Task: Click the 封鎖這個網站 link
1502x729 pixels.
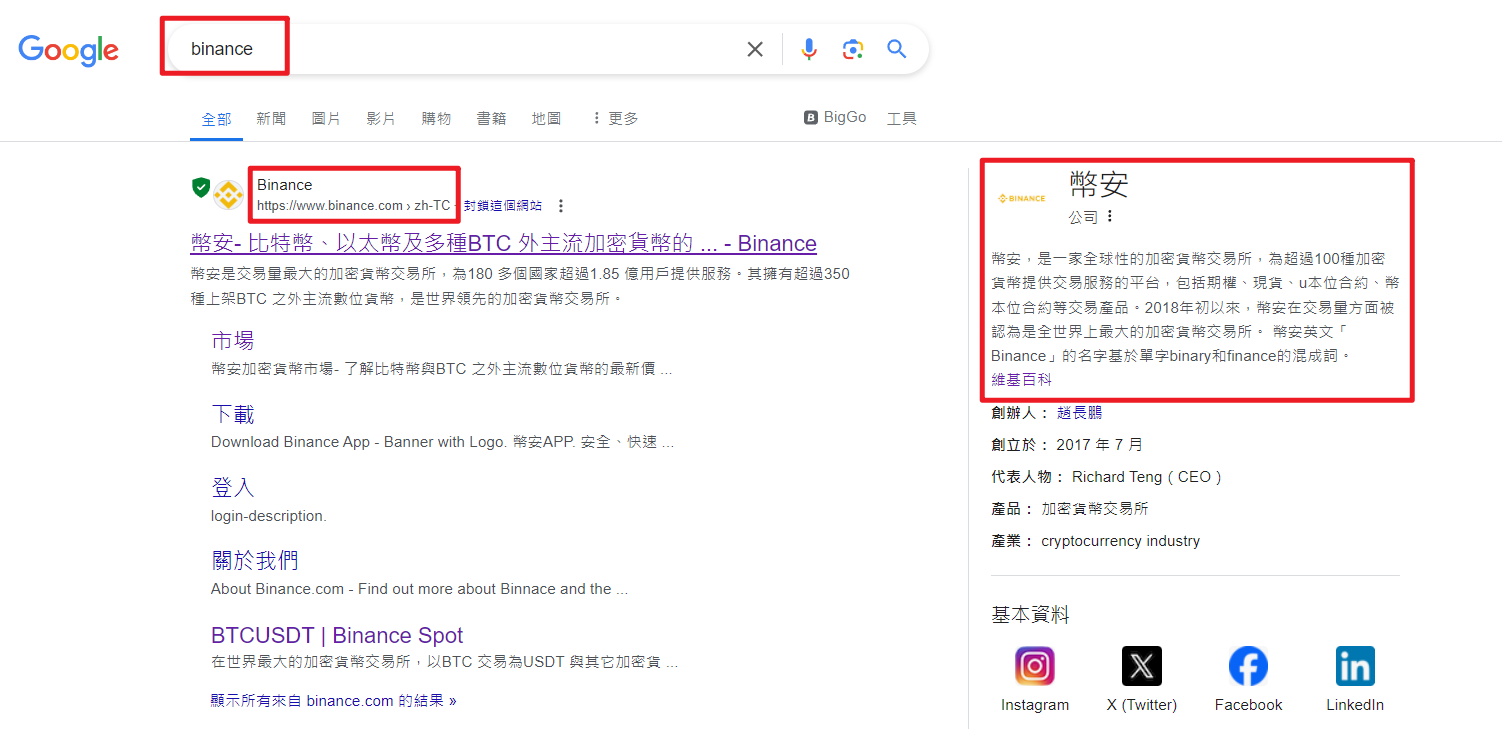Action: click(503, 206)
